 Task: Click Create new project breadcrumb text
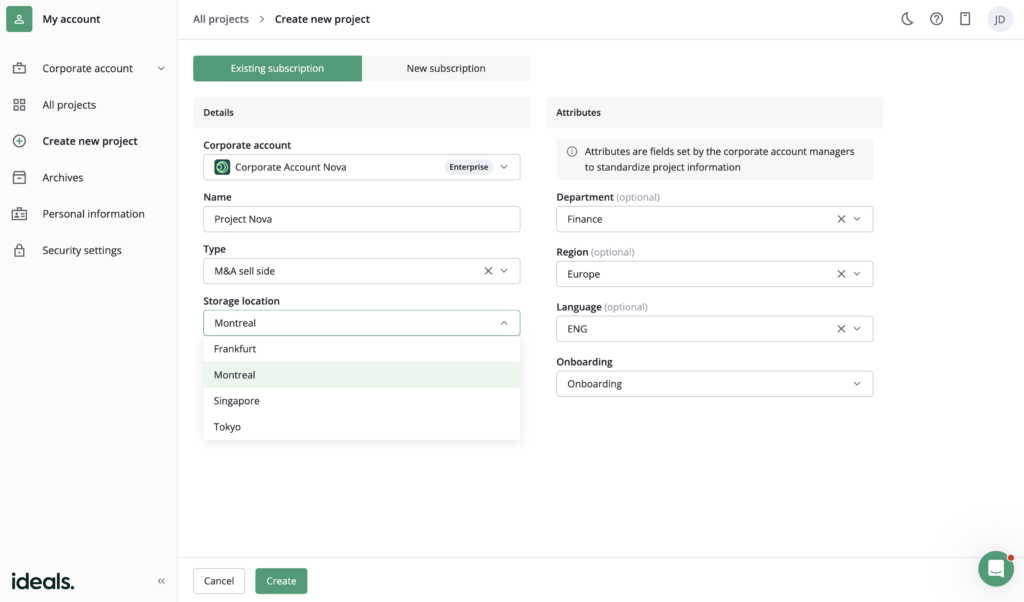322,19
